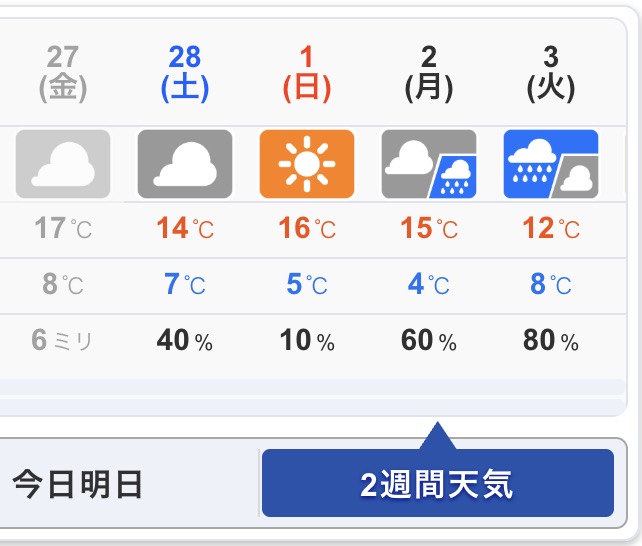Screen dimensions: 642x546
Task: Click Sunday's high temperature 16℃
Action: click(307, 229)
